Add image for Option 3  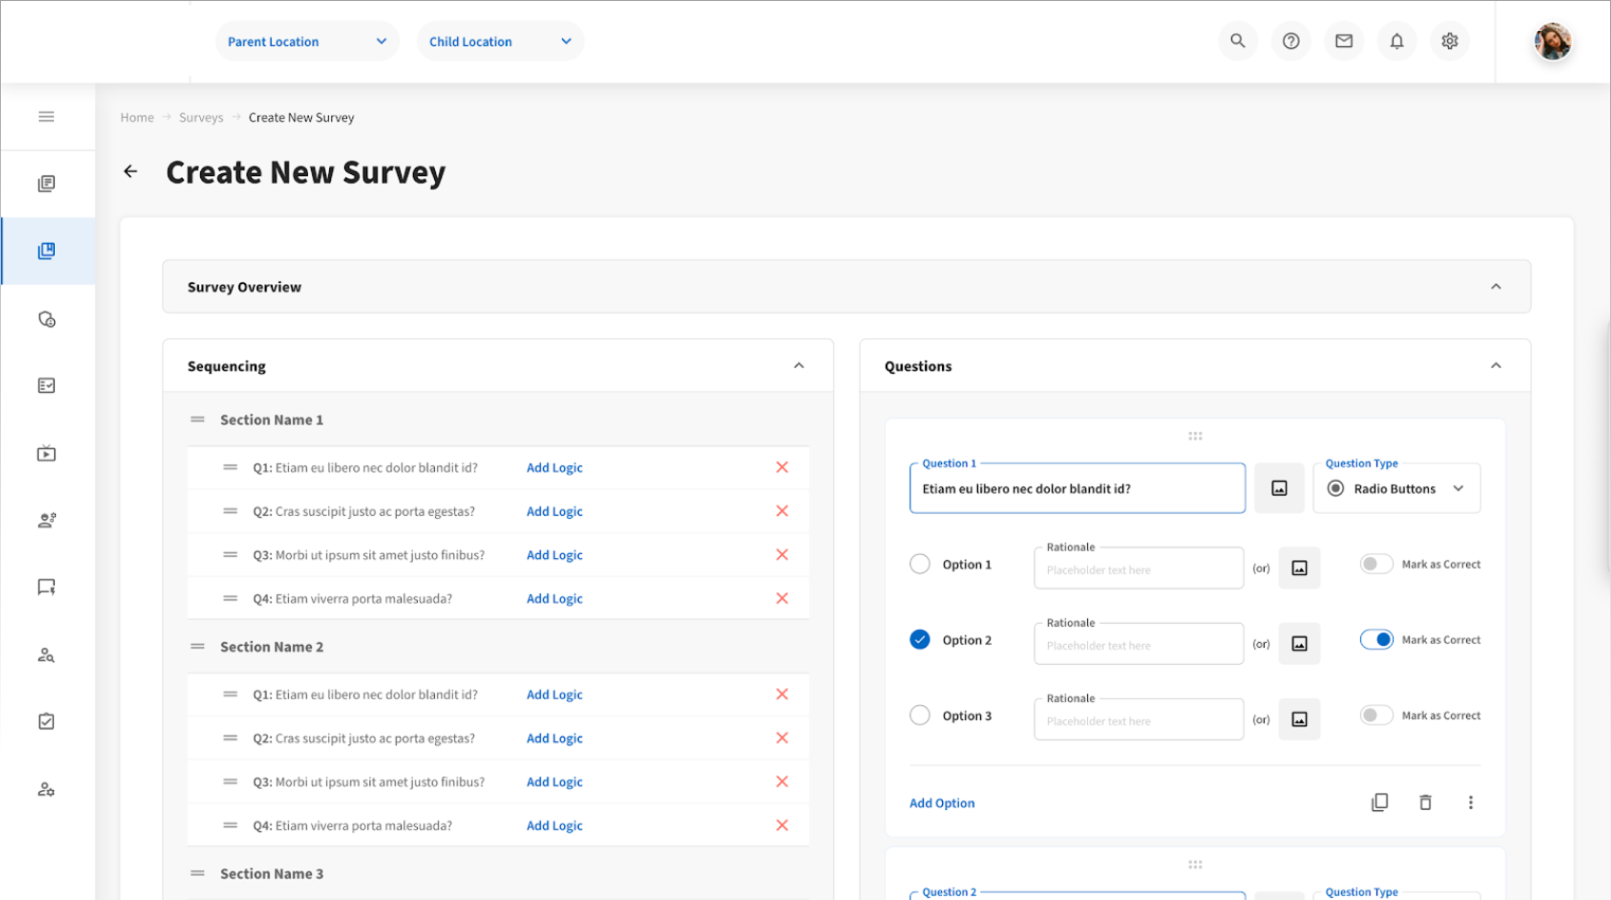[x=1299, y=719]
